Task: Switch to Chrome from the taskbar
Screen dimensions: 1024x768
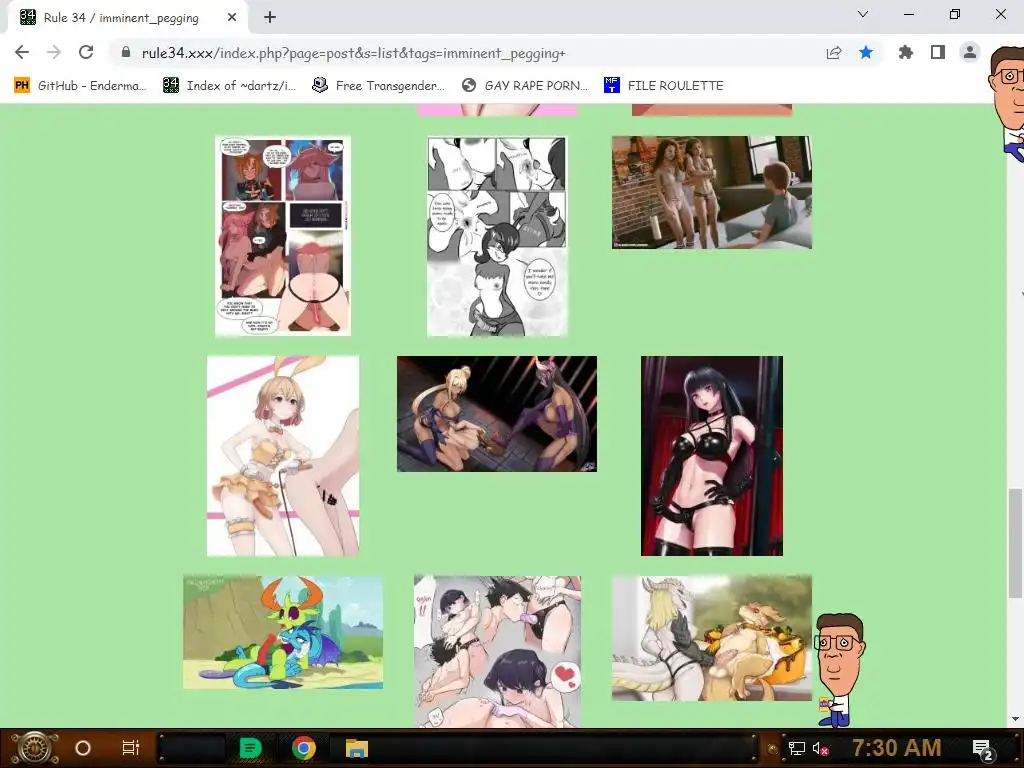Action: pyautogui.click(x=303, y=748)
